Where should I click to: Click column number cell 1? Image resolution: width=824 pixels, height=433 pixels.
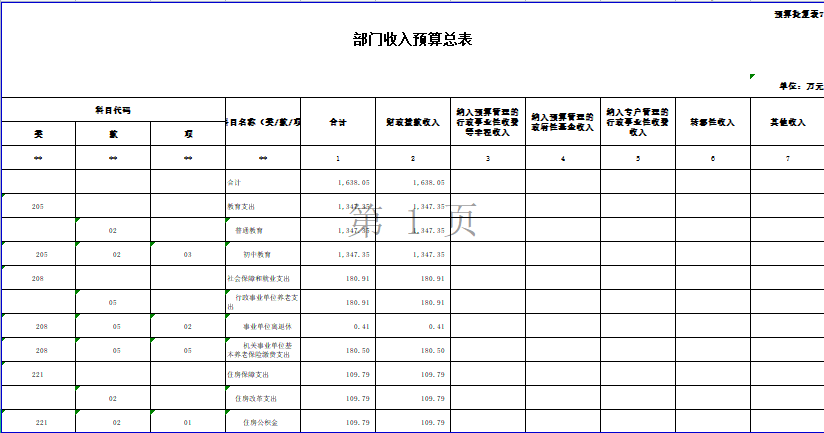click(338, 158)
